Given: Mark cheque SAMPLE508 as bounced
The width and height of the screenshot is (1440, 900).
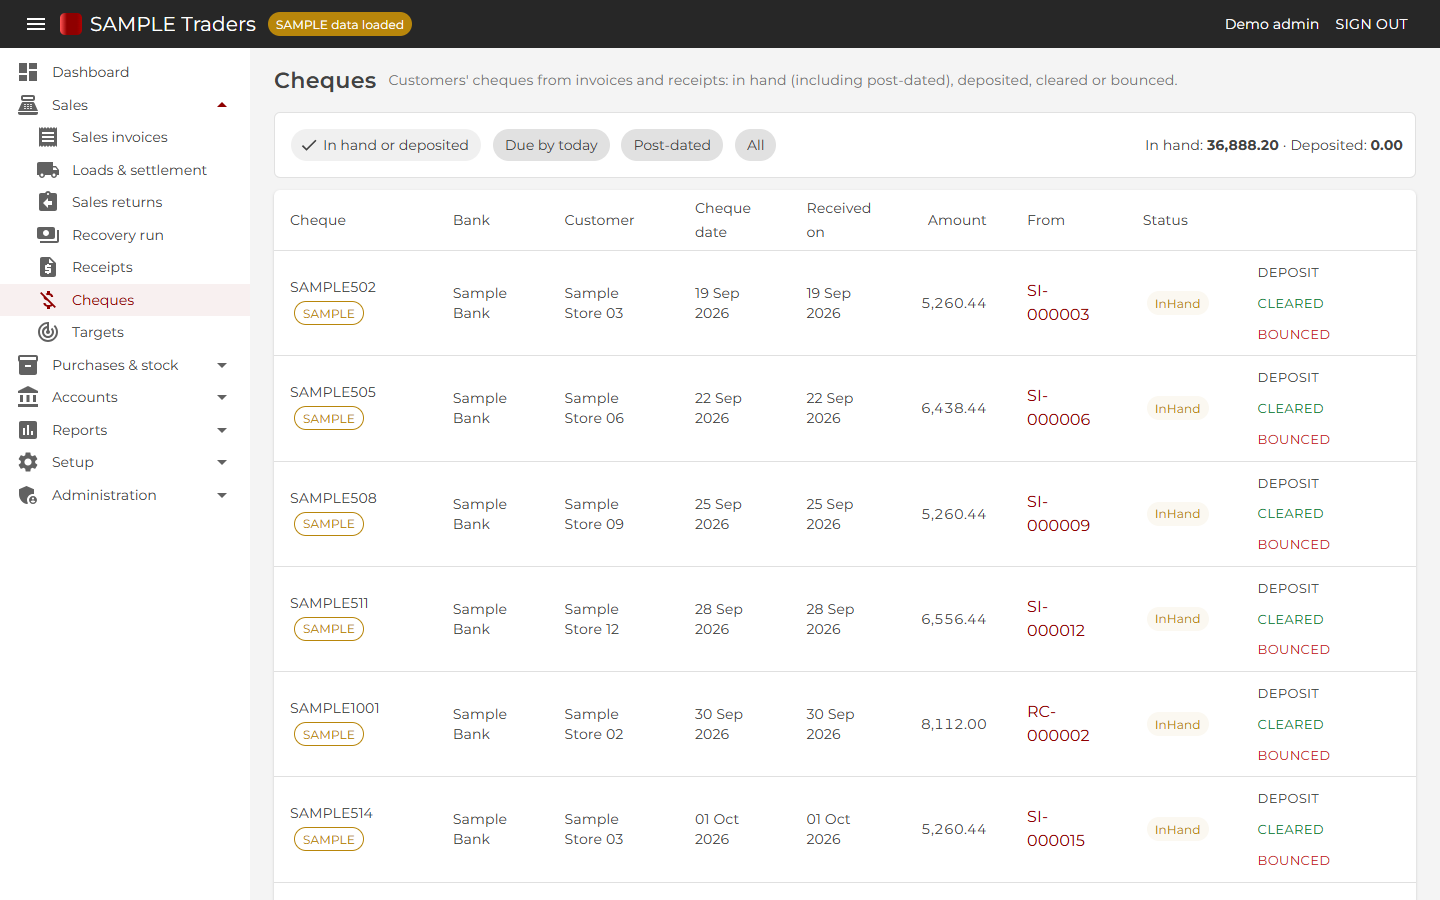Looking at the screenshot, I should pos(1293,544).
